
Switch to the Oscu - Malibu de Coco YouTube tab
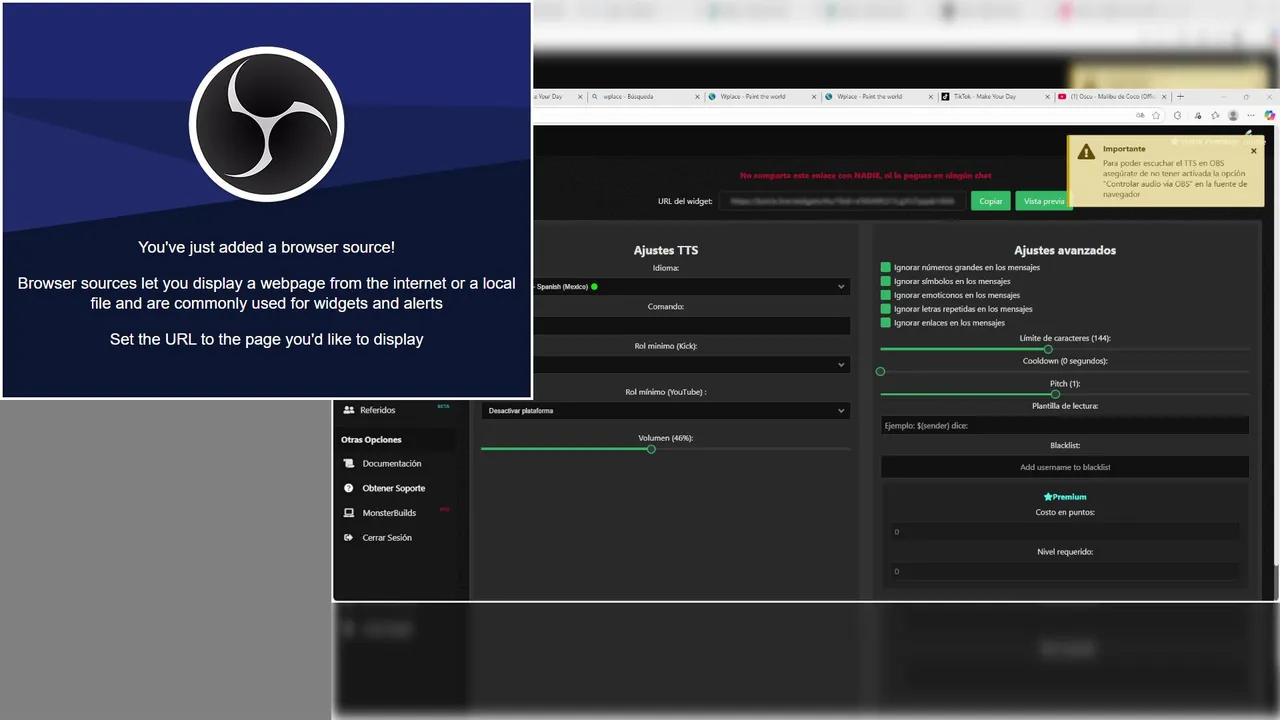[x=1112, y=97]
